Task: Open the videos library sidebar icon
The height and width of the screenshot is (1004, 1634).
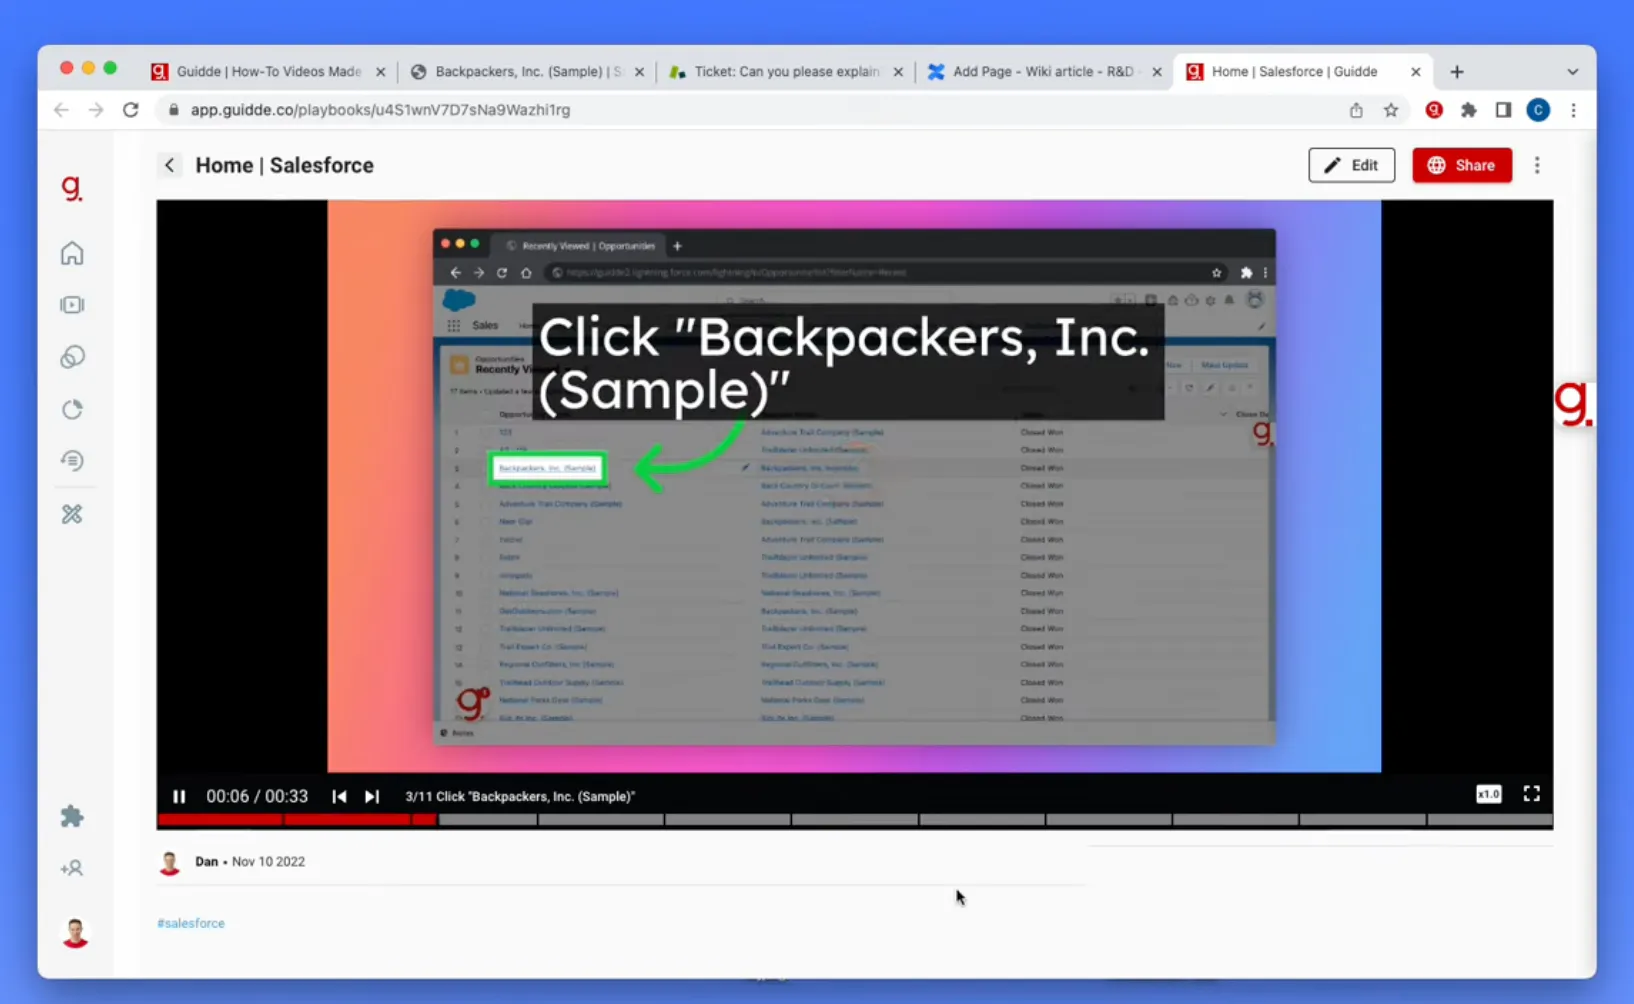Action: pyautogui.click(x=72, y=305)
